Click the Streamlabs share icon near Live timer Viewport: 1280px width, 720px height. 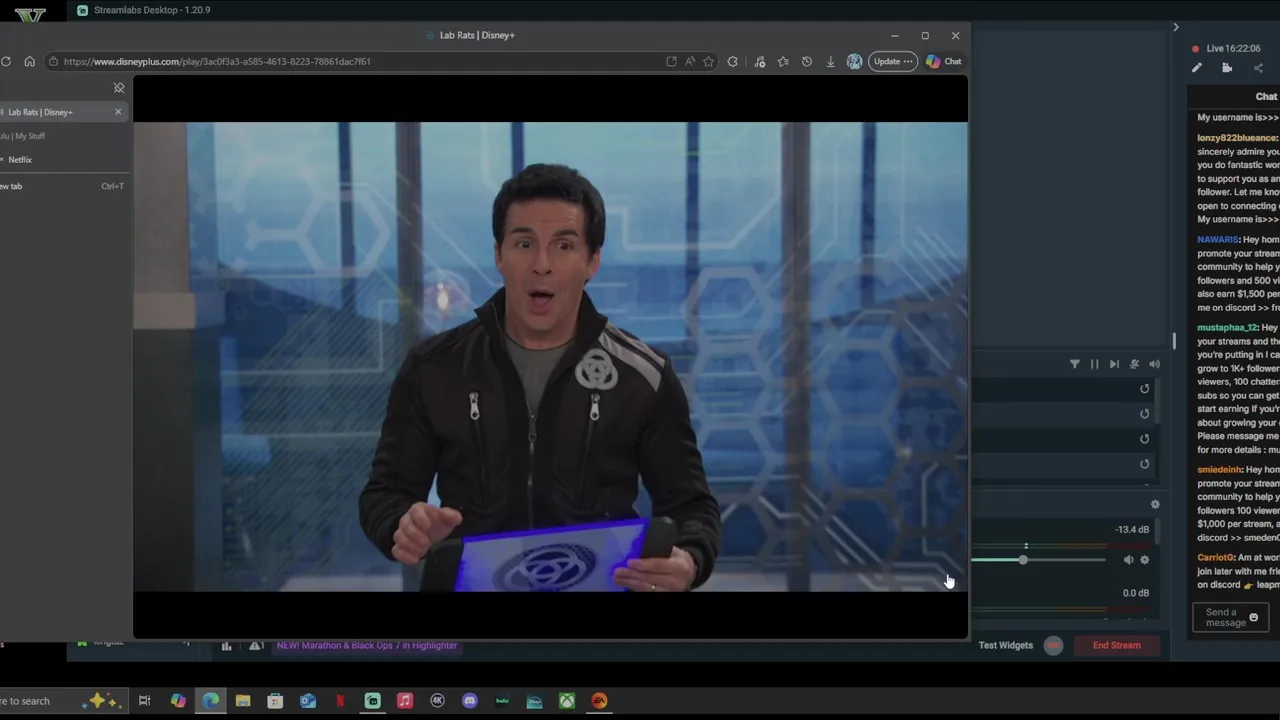pos(1258,68)
